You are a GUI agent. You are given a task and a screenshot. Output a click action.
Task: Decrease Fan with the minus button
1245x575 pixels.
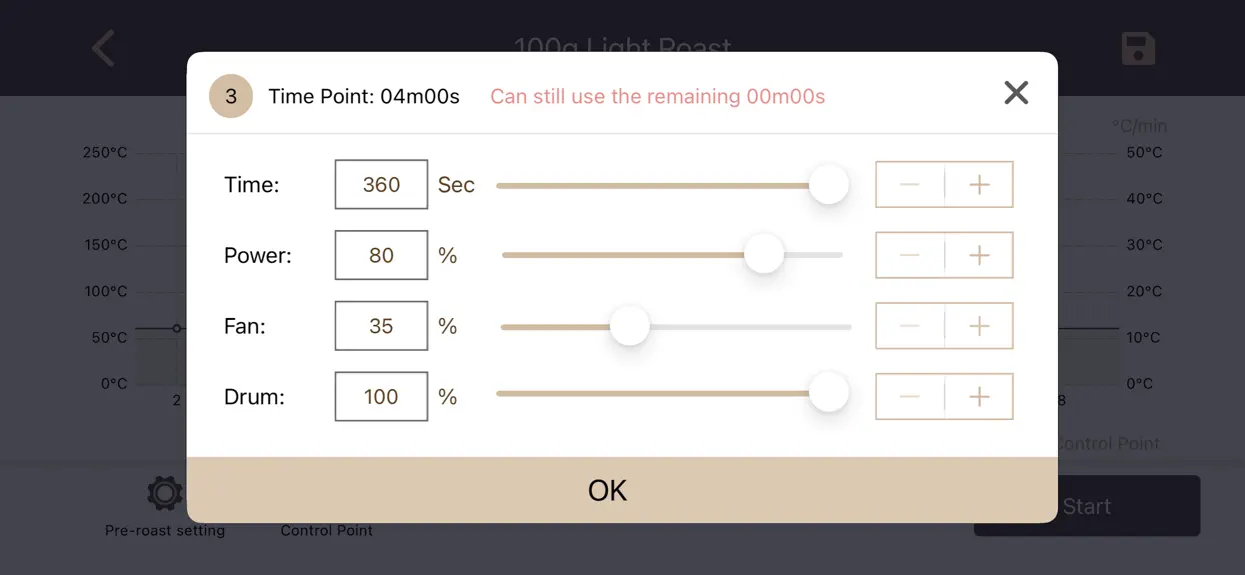[909, 326]
